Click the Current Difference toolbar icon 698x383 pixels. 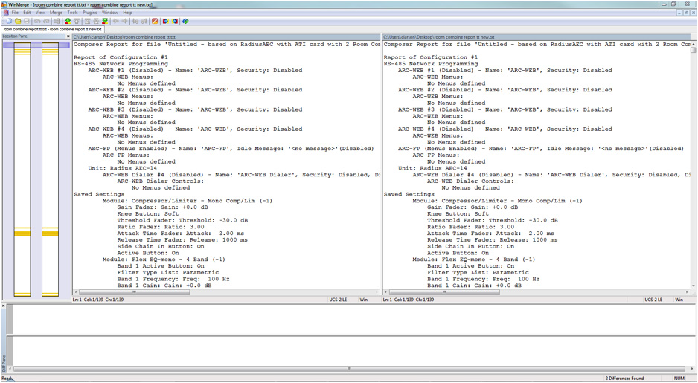pos(96,21)
